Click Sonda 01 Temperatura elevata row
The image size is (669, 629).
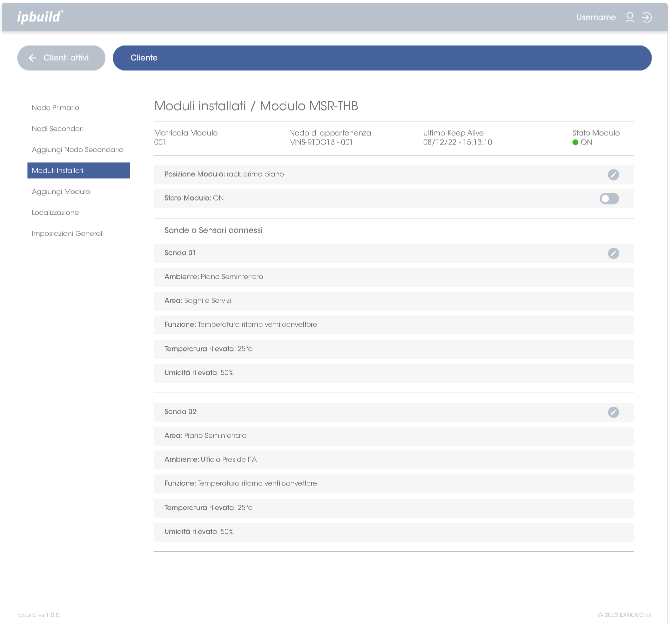point(393,348)
